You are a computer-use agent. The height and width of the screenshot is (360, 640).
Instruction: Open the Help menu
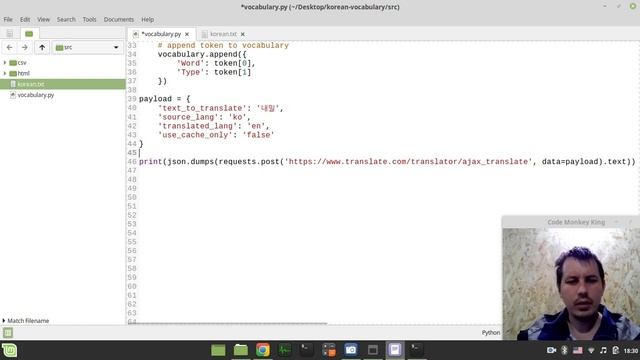pyautogui.click(x=148, y=20)
